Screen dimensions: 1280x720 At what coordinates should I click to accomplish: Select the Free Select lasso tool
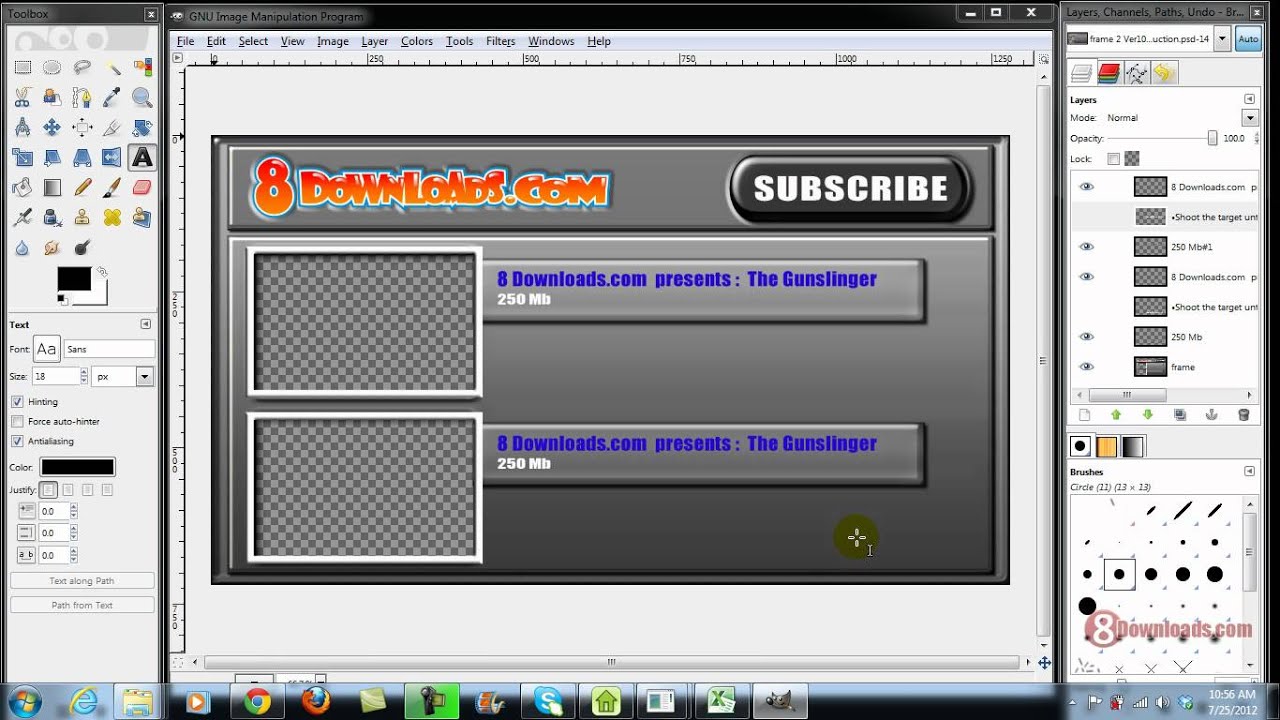coord(82,68)
